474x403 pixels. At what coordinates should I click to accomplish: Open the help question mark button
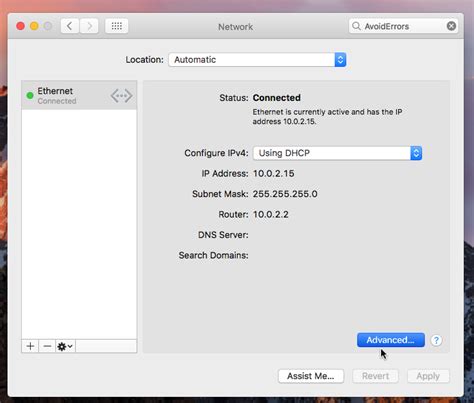[x=436, y=340]
